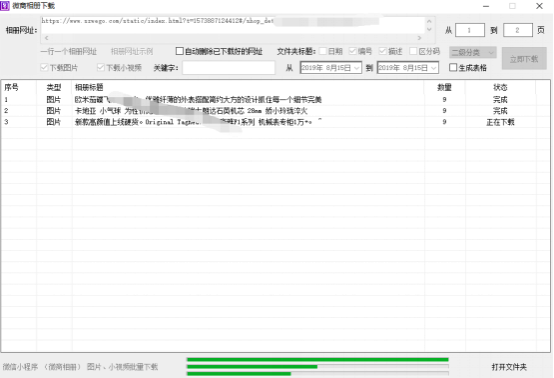
Task: Toggle the 下载图片 checkbox
Action: click(x=44, y=67)
